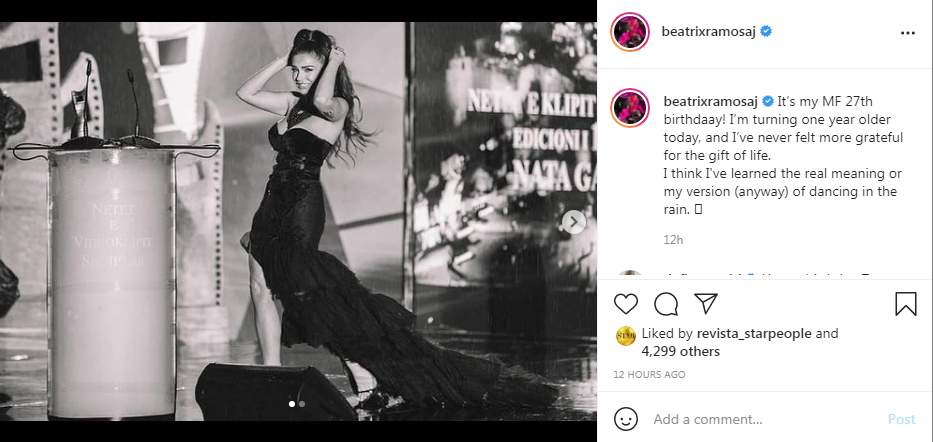933x442 pixels.
Task: Click the 12h caption timestamp
Action: pos(673,240)
